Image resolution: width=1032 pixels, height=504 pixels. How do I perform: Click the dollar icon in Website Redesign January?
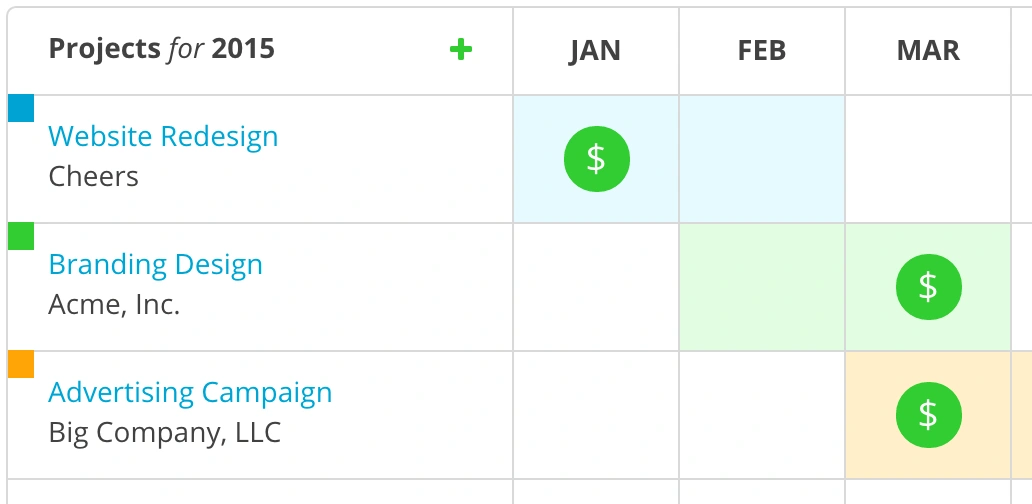point(596,158)
